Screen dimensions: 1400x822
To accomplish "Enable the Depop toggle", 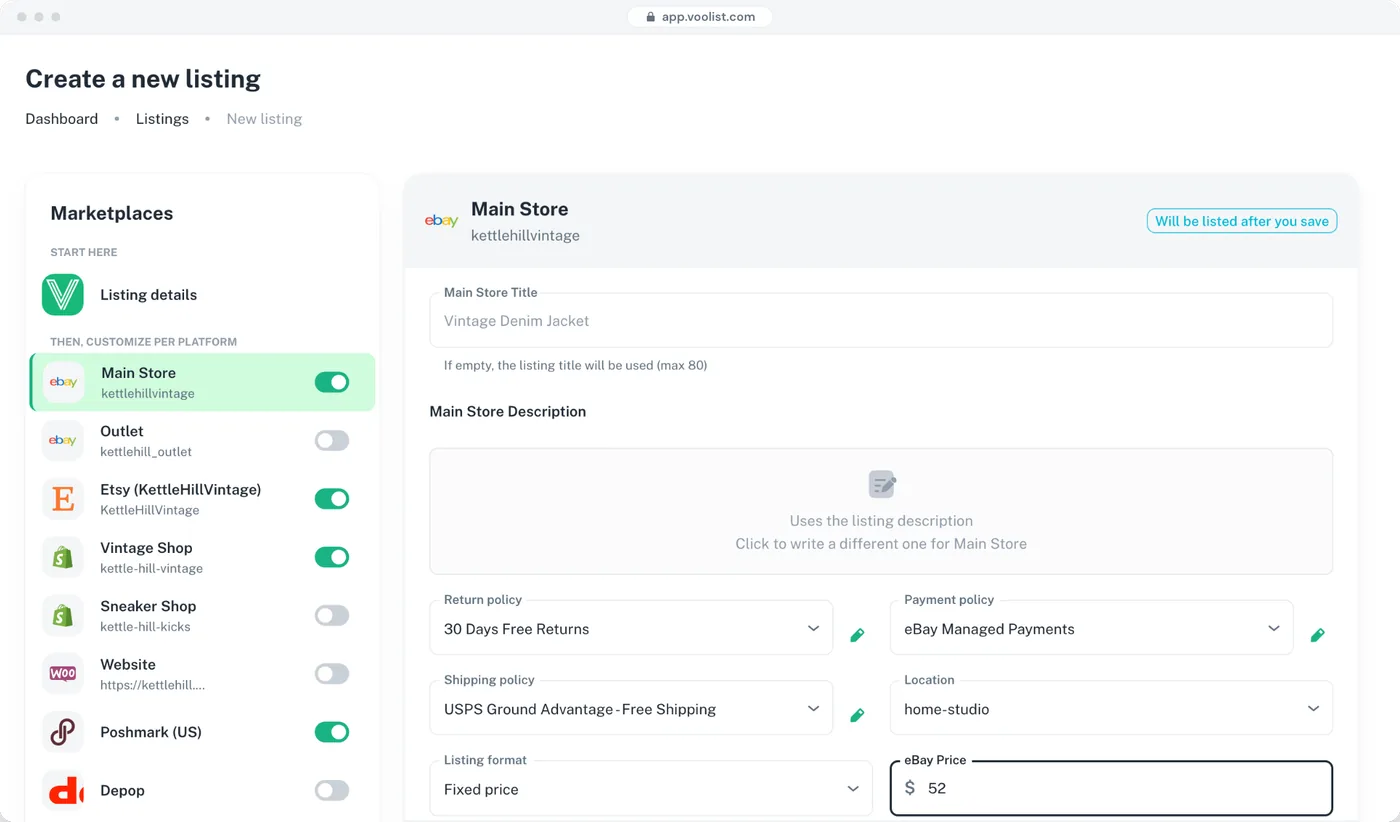I will (x=332, y=791).
